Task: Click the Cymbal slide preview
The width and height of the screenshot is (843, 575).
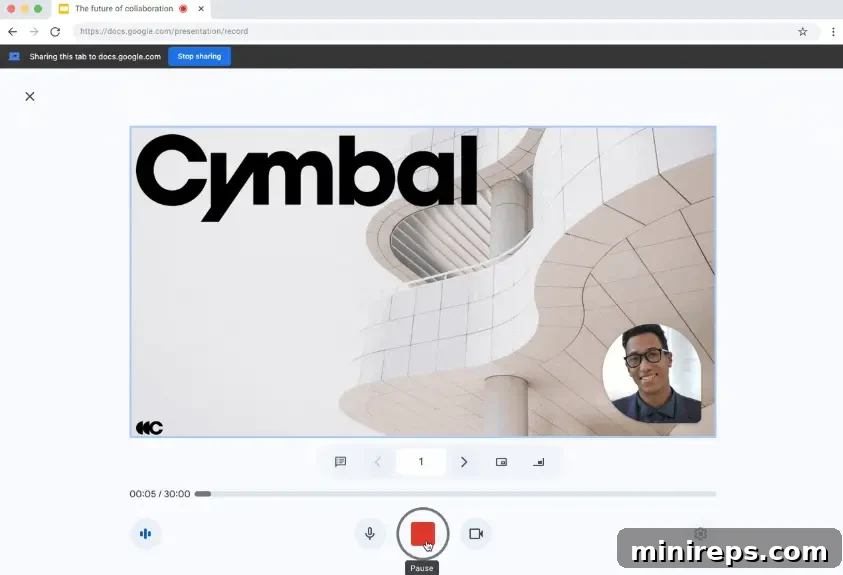Action: click(x=423, y=282)
